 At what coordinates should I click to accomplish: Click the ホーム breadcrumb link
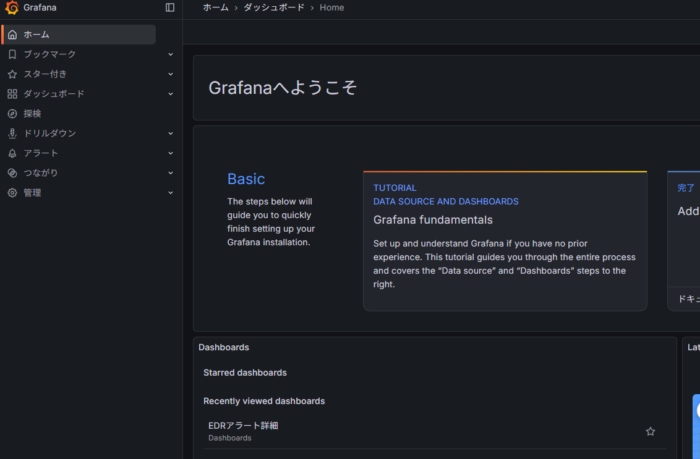215,7
